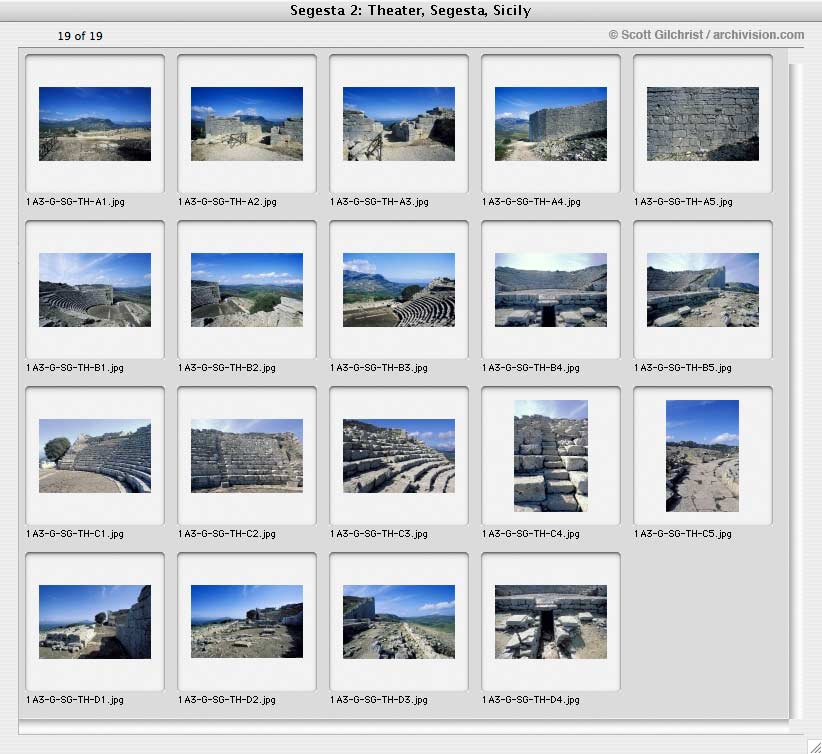
Task: Click the window title 'Segesta 2: Theater, Segesta, Sicily'
Action: click(x=410, y=10)
